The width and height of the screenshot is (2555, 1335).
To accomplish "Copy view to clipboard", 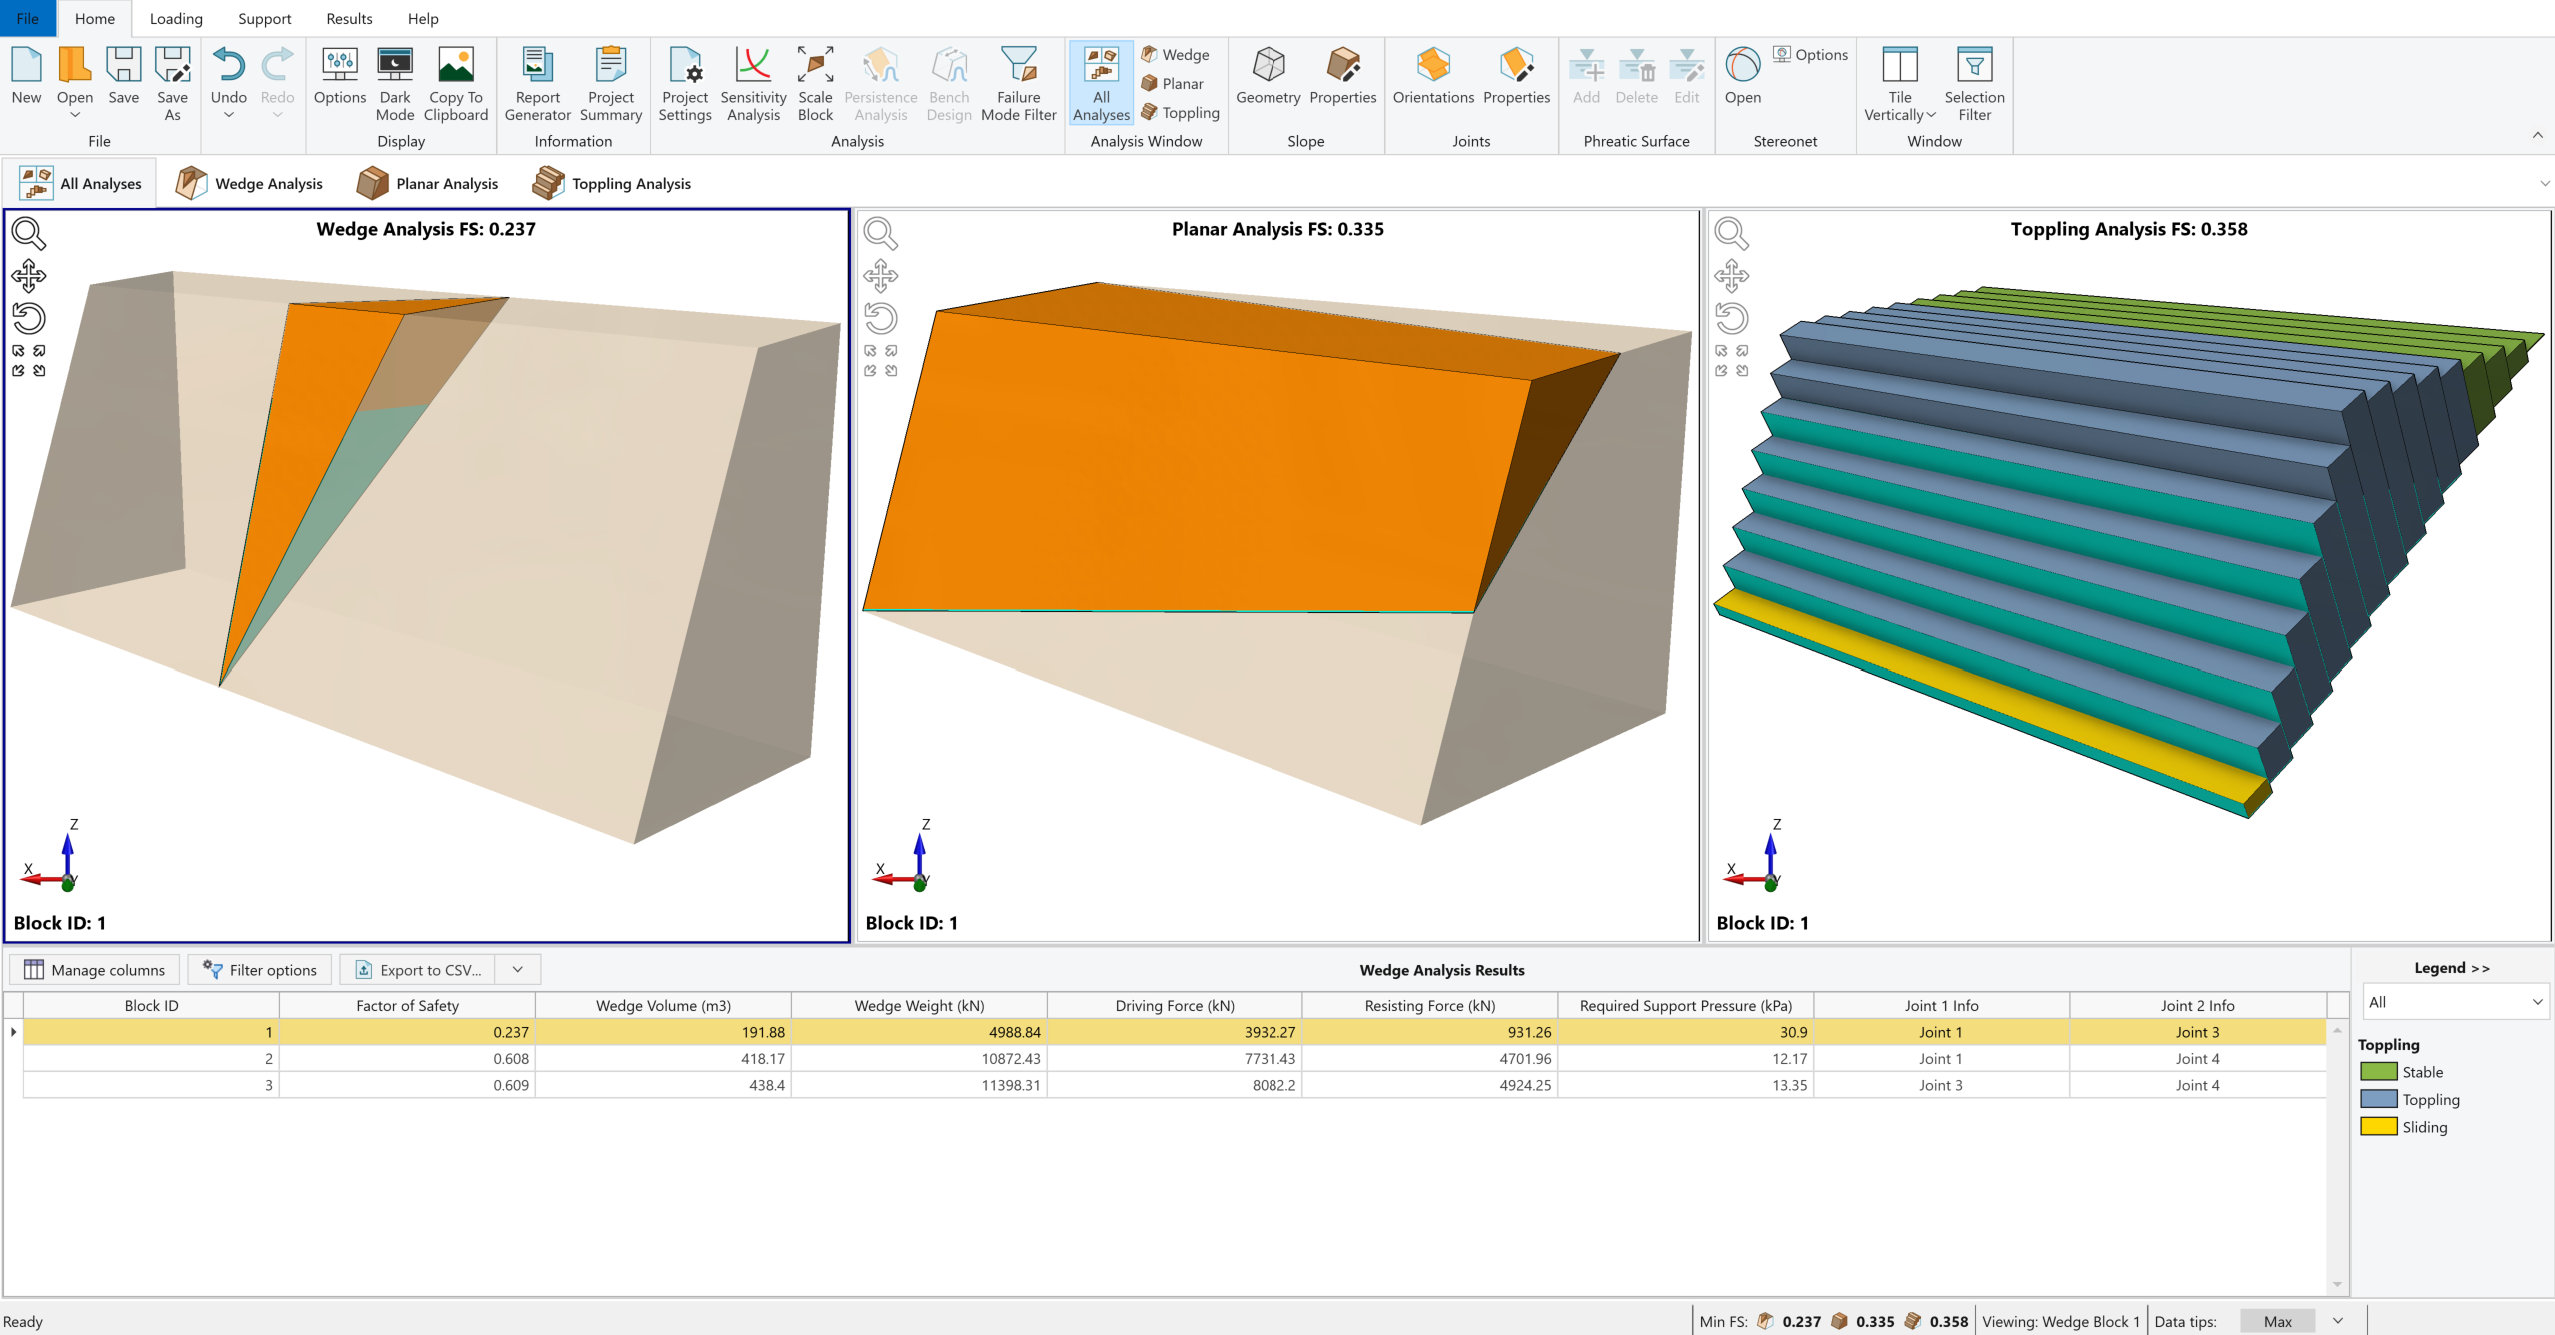I will coord(456,83).
